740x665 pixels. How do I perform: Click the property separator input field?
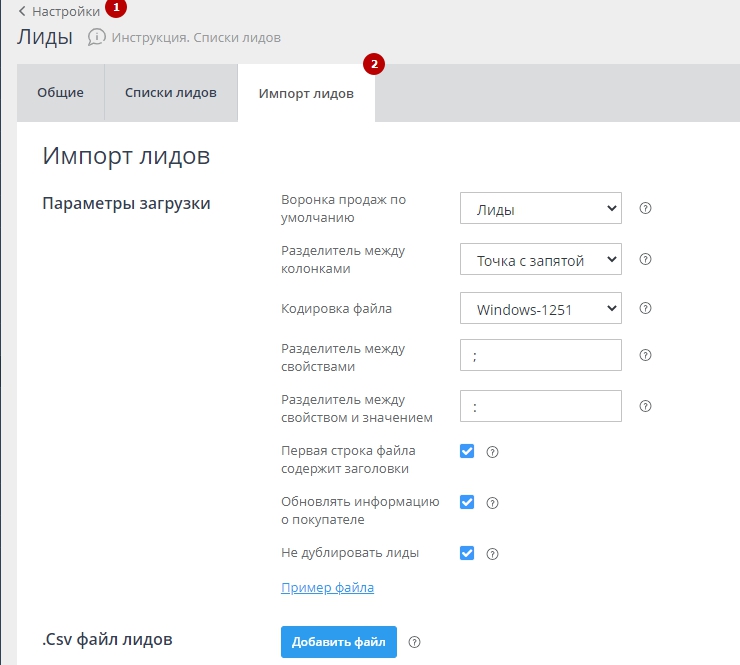click(x=541, y=355)
